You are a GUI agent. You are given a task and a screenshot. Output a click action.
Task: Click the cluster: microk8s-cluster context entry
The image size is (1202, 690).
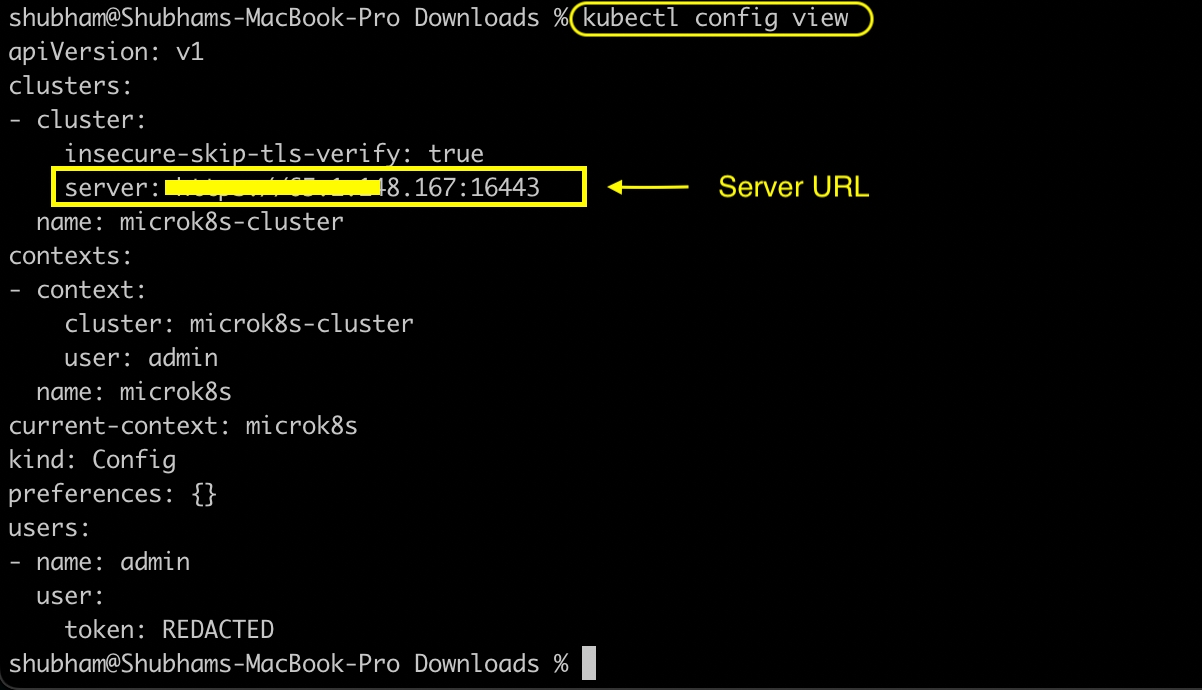[239, 324]
